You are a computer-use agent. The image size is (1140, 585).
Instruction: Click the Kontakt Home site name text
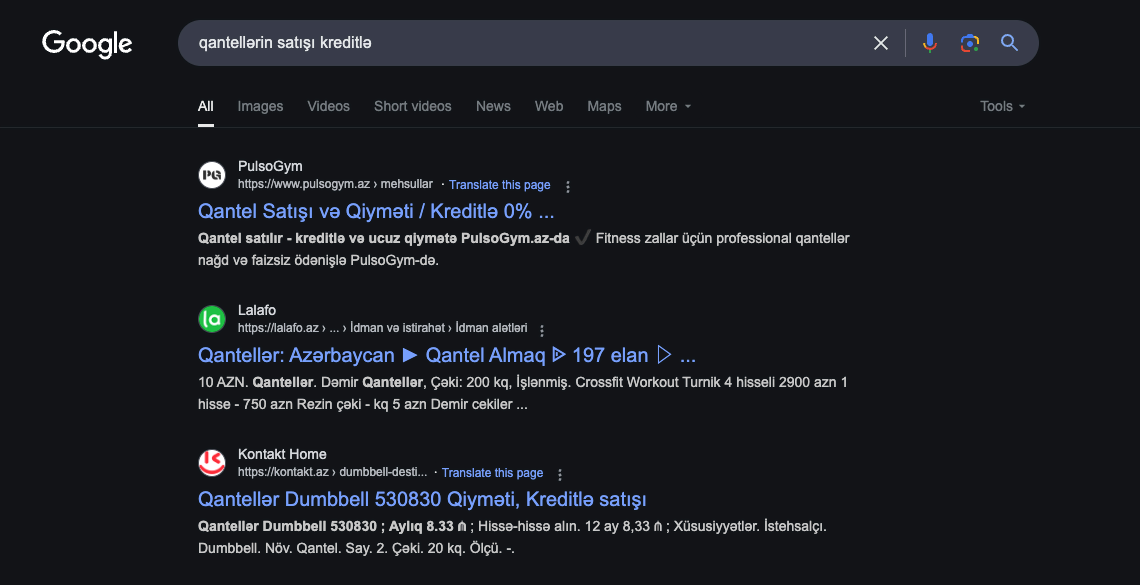click(282, 454)
